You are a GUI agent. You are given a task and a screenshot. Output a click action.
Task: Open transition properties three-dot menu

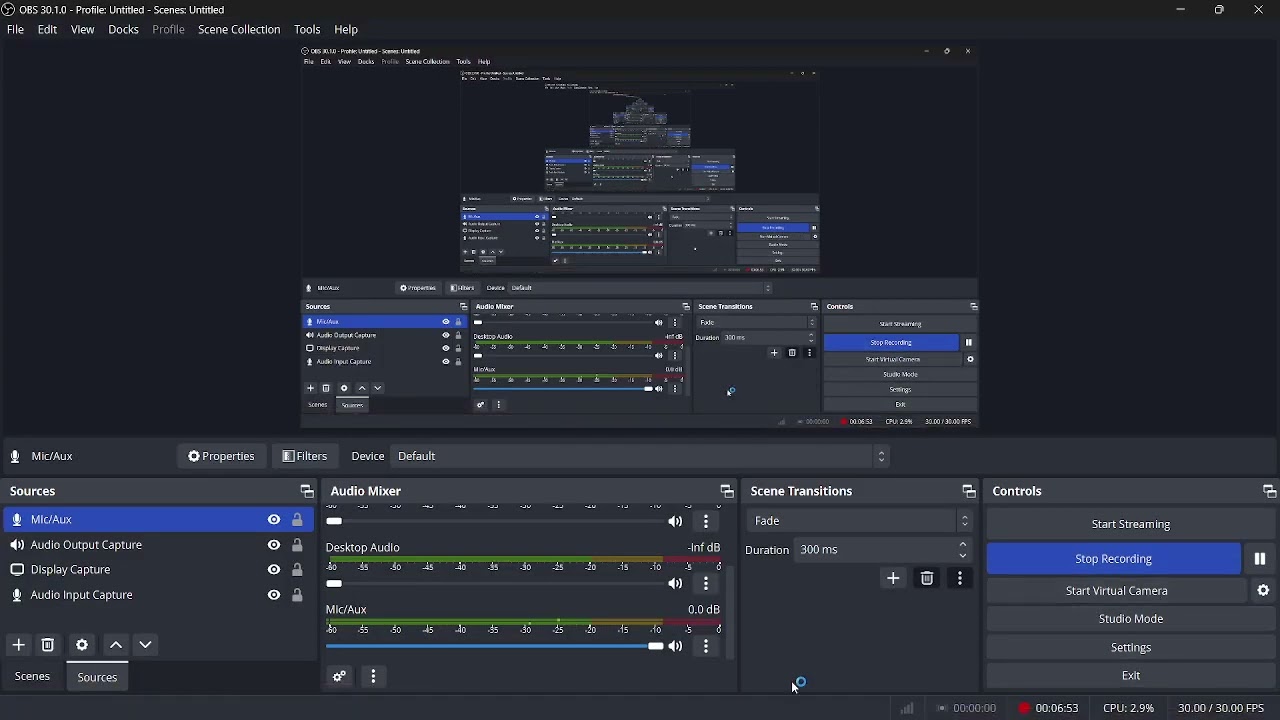(x=961, y=580)
